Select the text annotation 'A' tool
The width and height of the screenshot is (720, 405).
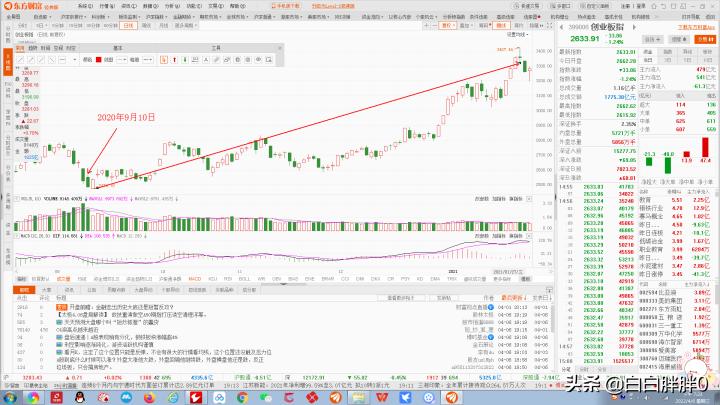[206, 60]
